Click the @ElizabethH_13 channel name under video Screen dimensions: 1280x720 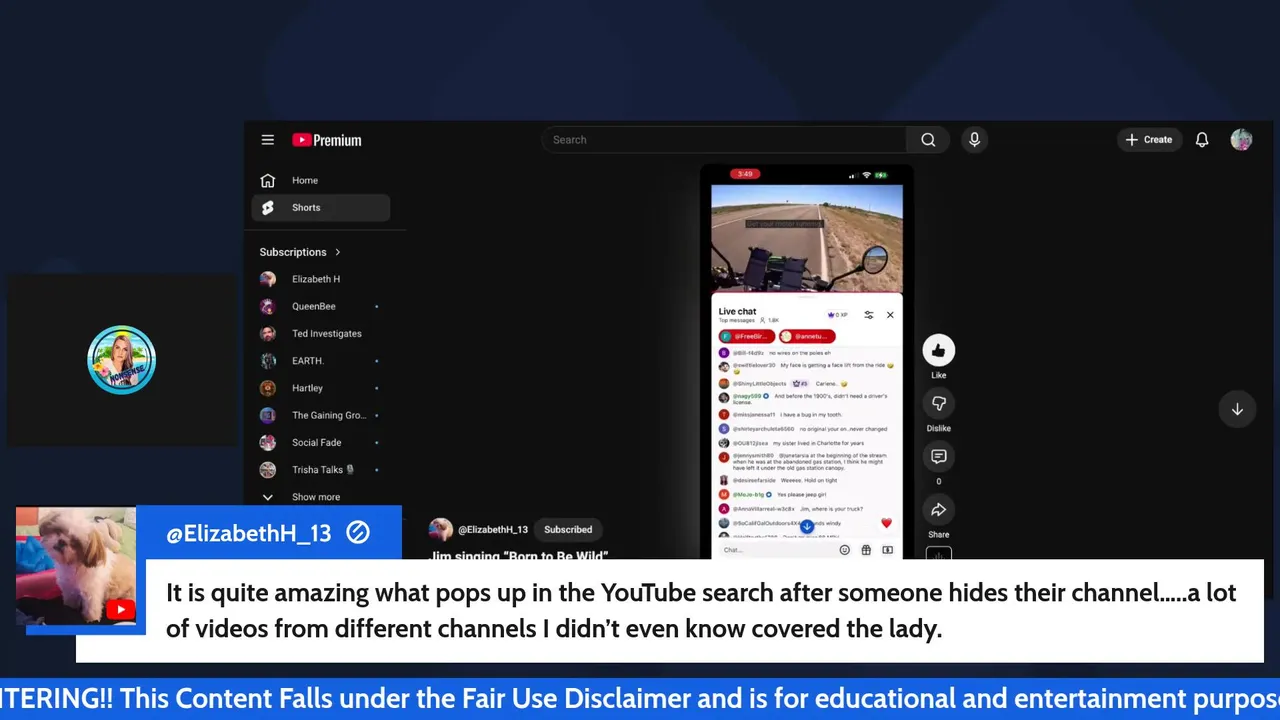tap(492, 530)
